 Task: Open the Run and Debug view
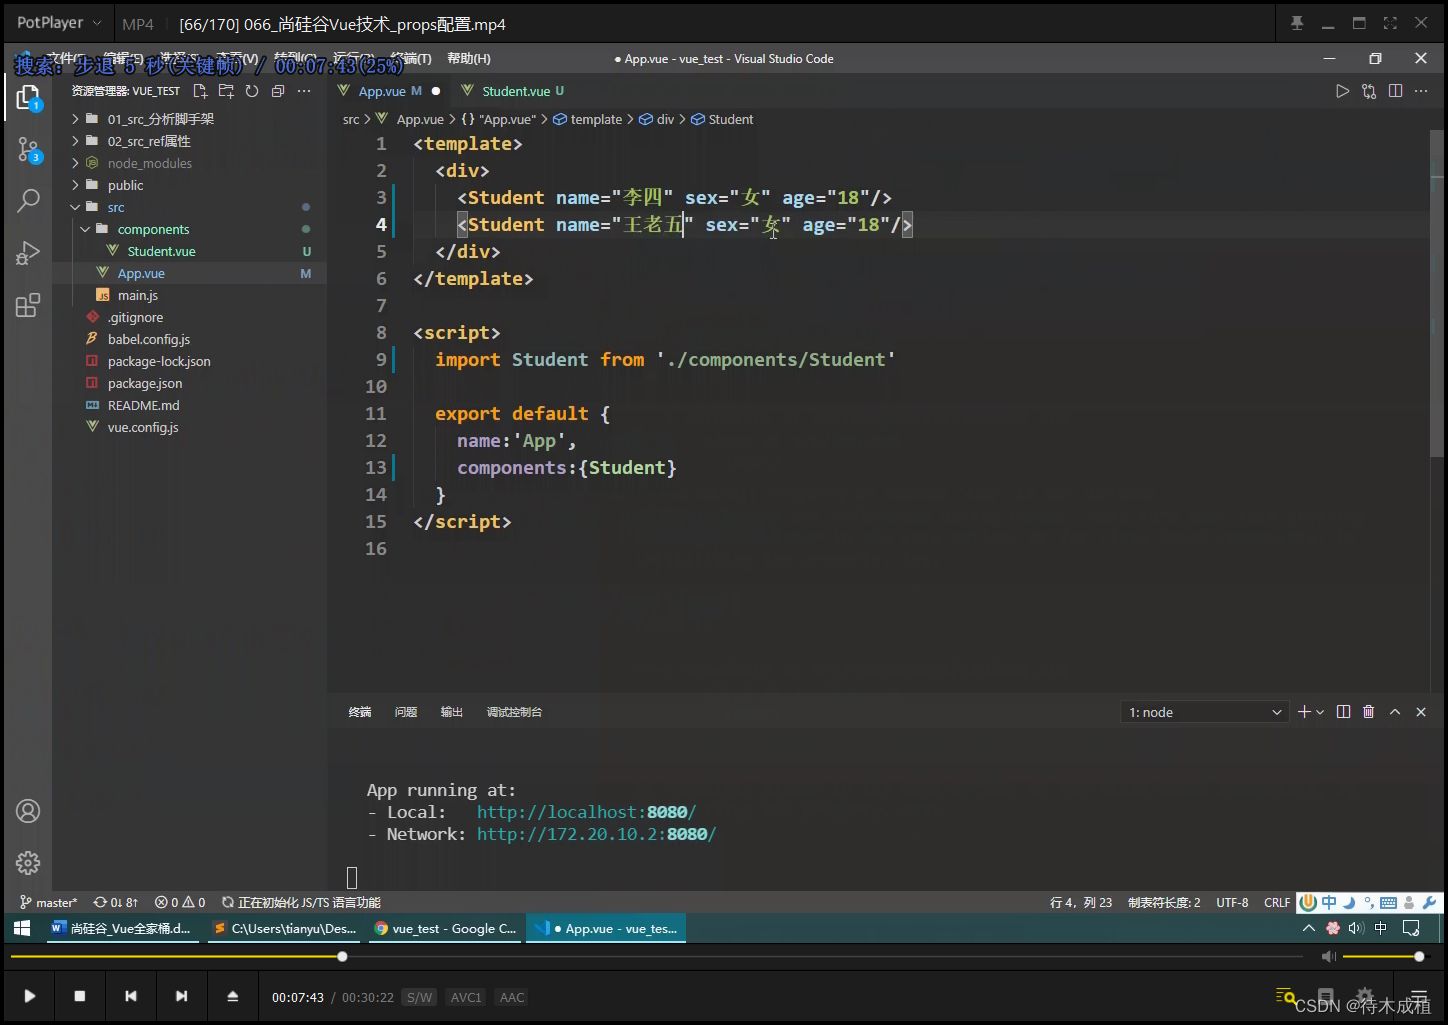[x=28, y=253]
